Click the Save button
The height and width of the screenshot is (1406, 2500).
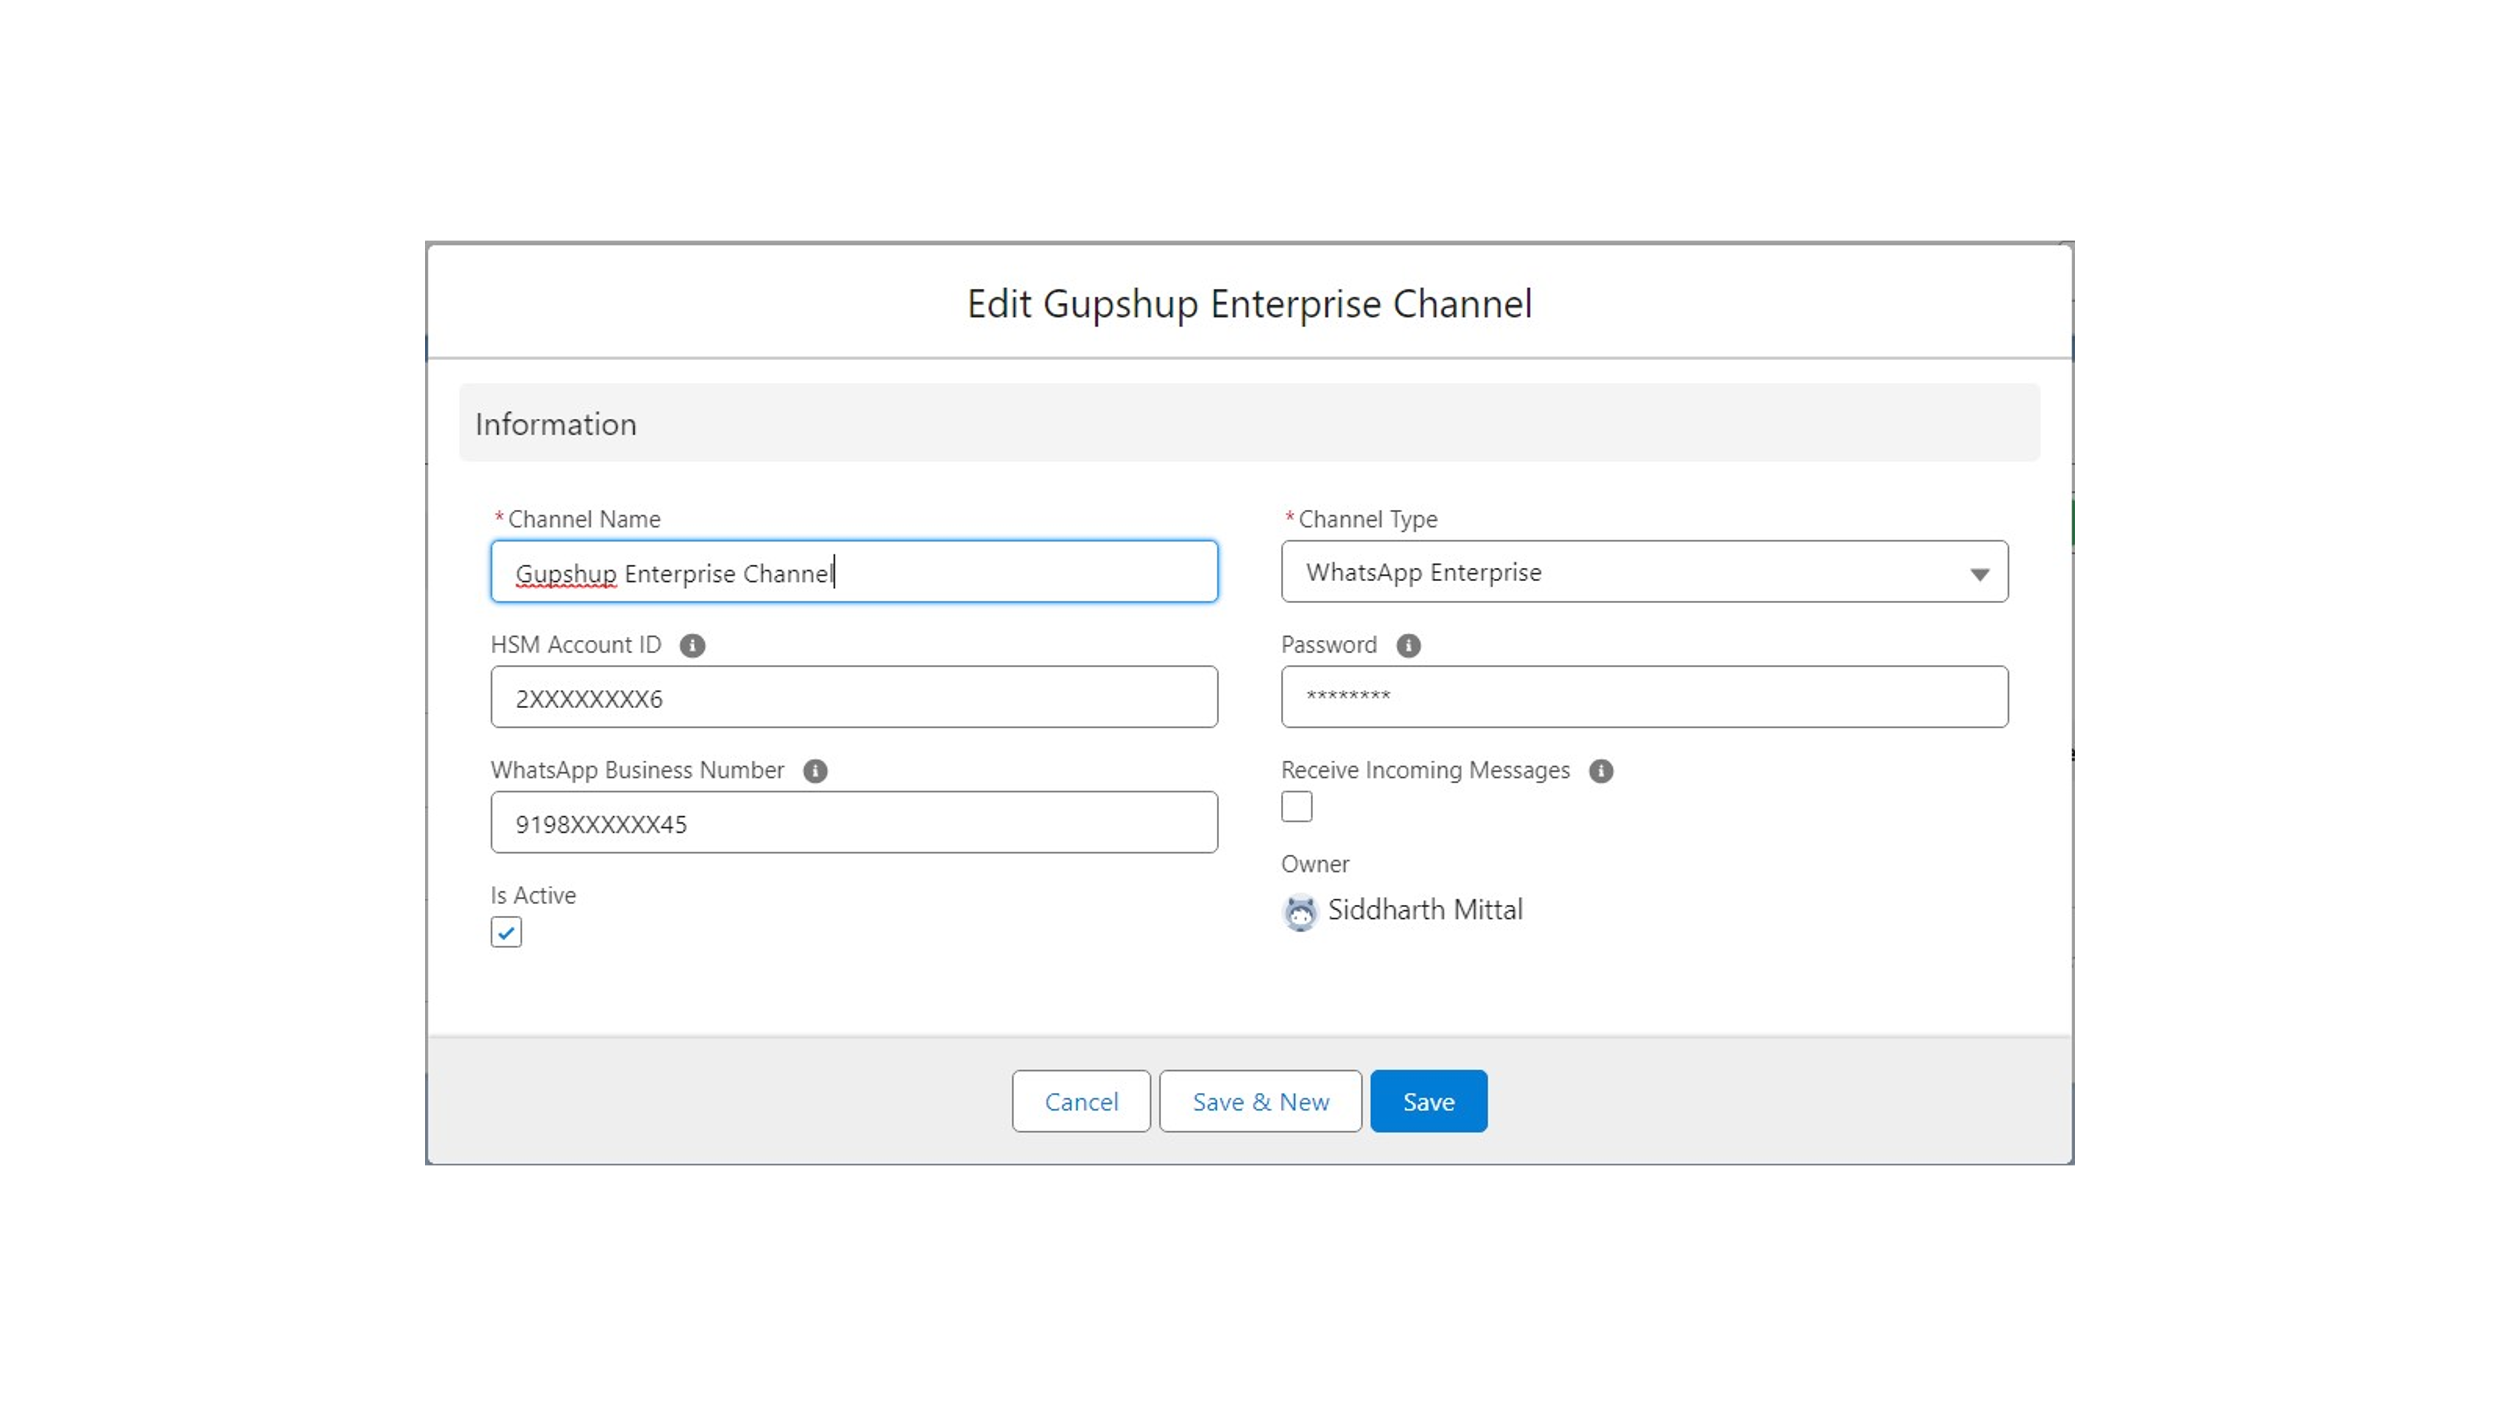(1429, 1100)
